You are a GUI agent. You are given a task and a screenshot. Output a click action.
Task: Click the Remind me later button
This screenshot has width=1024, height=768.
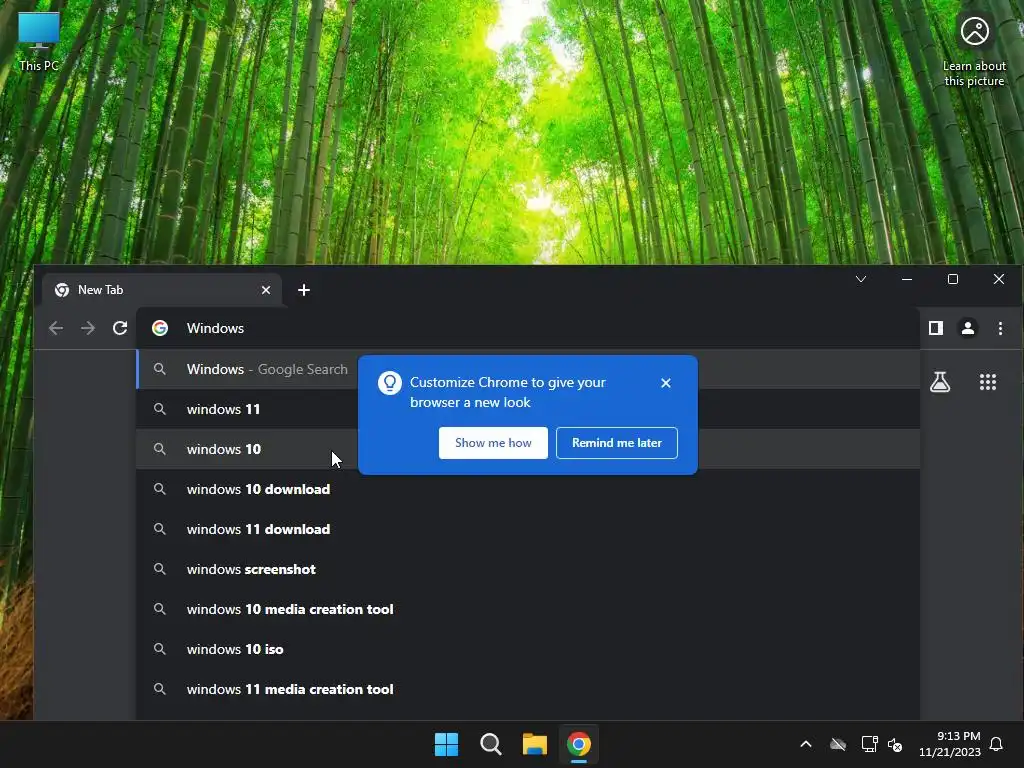[x=616, y=443]
